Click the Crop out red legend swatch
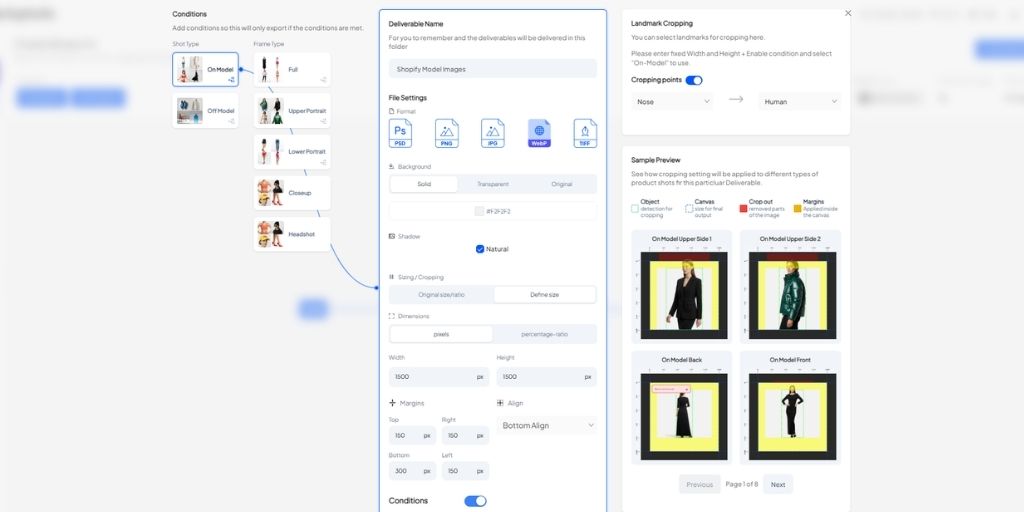 [x=743, y=208]
